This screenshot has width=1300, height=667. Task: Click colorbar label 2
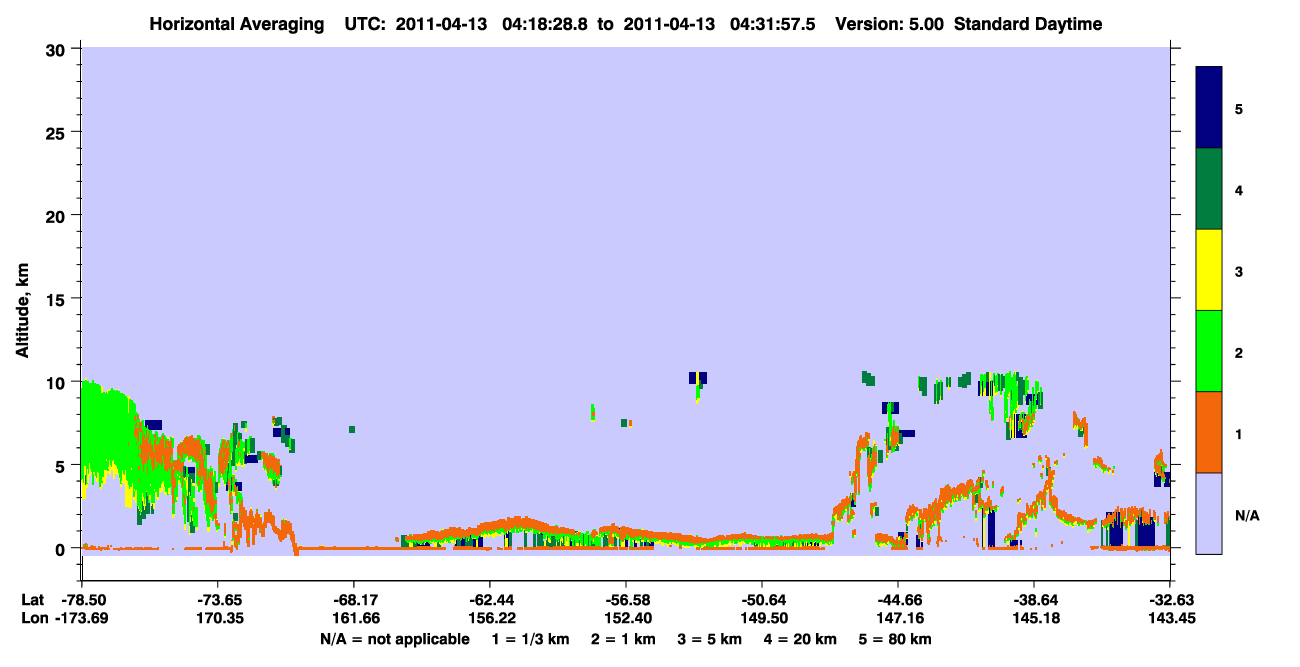click(1239, 351)
